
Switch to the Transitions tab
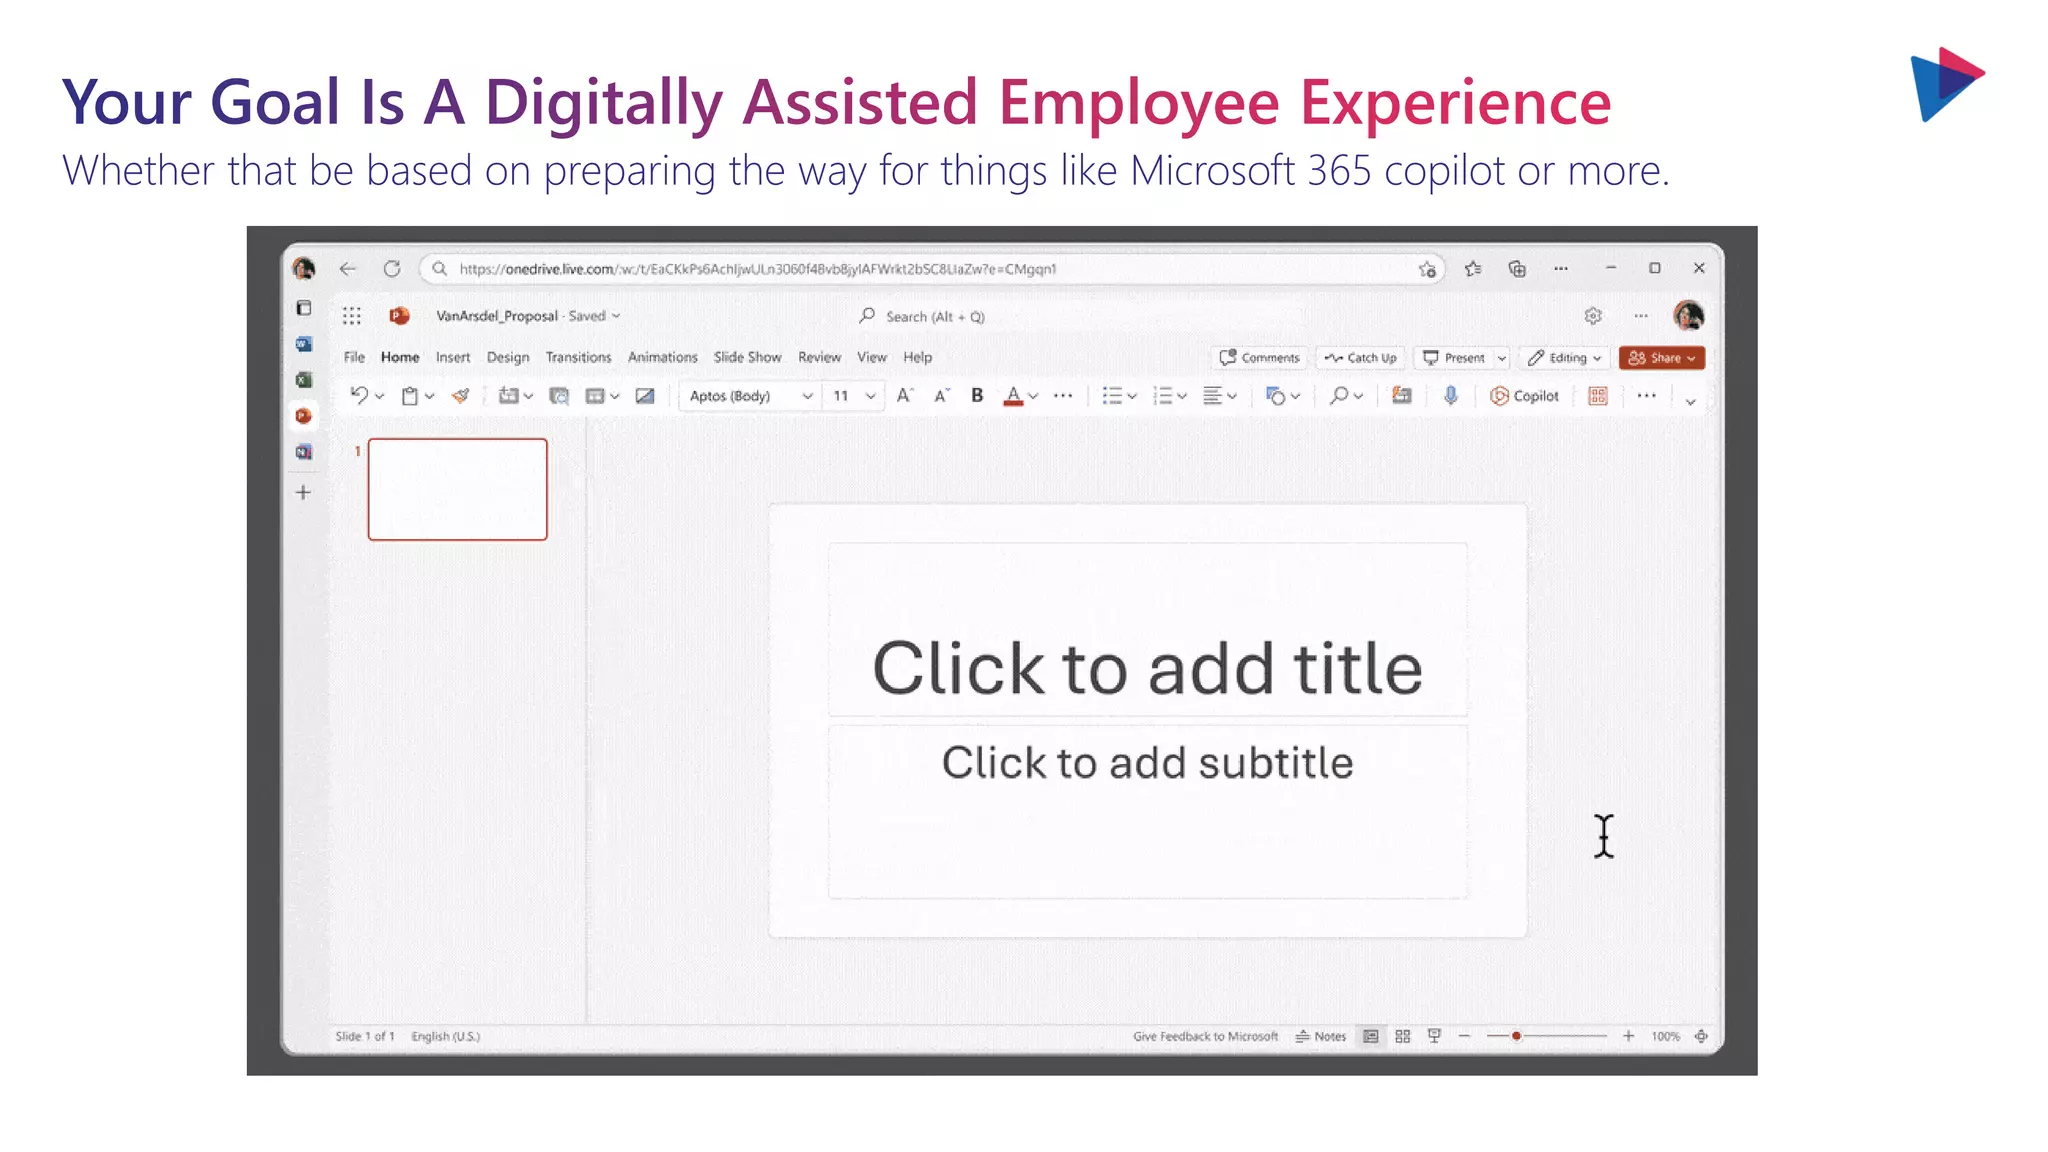578,357
